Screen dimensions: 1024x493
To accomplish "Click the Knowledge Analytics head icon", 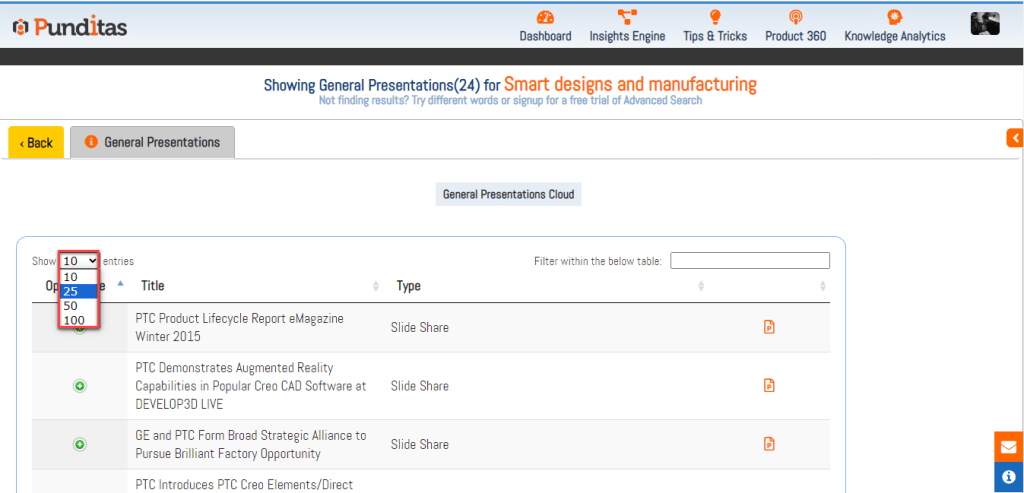I will tap(894, 17).
